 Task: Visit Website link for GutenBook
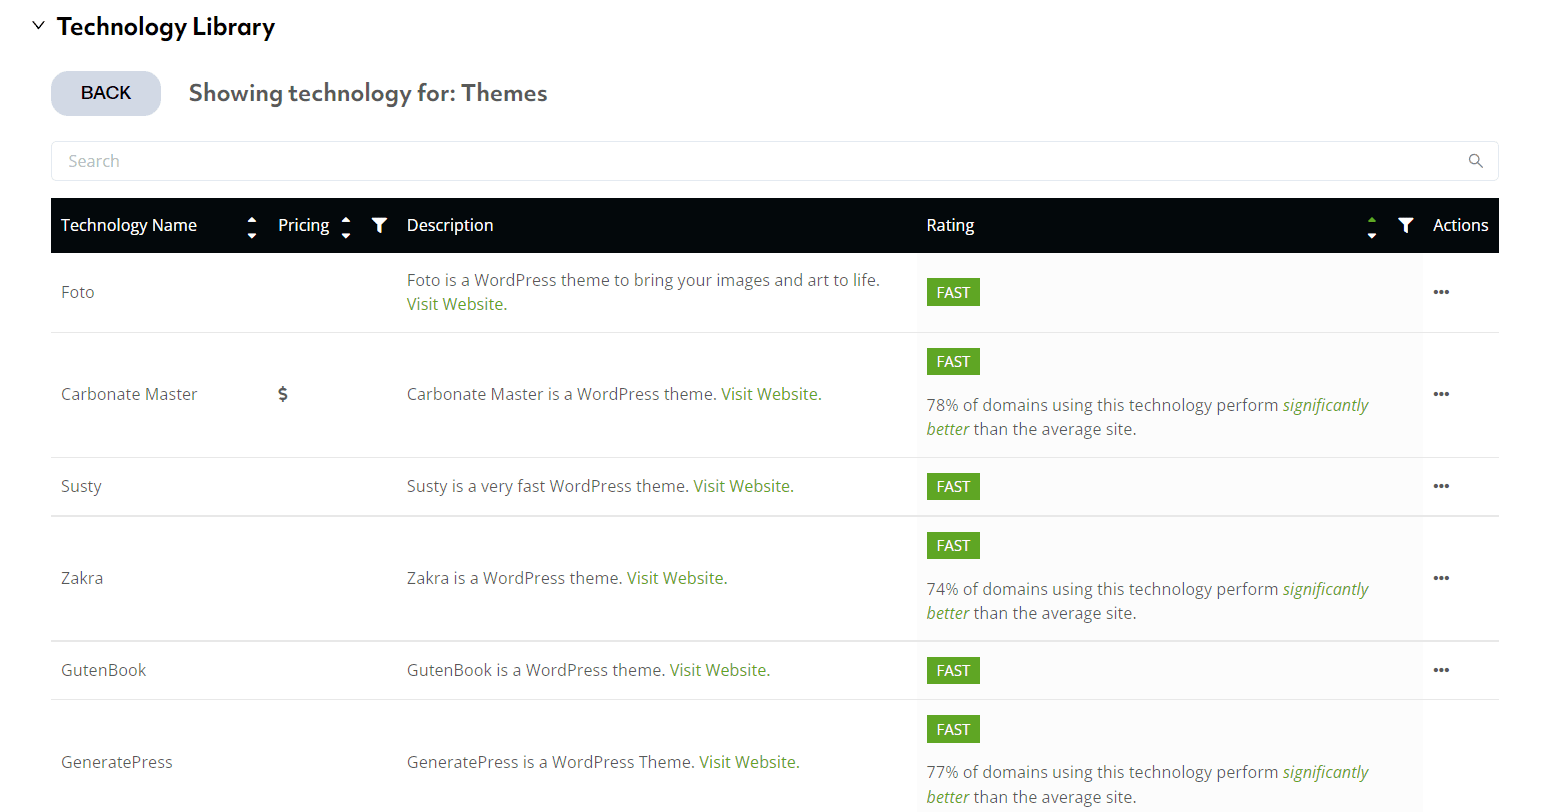(718, 670)
